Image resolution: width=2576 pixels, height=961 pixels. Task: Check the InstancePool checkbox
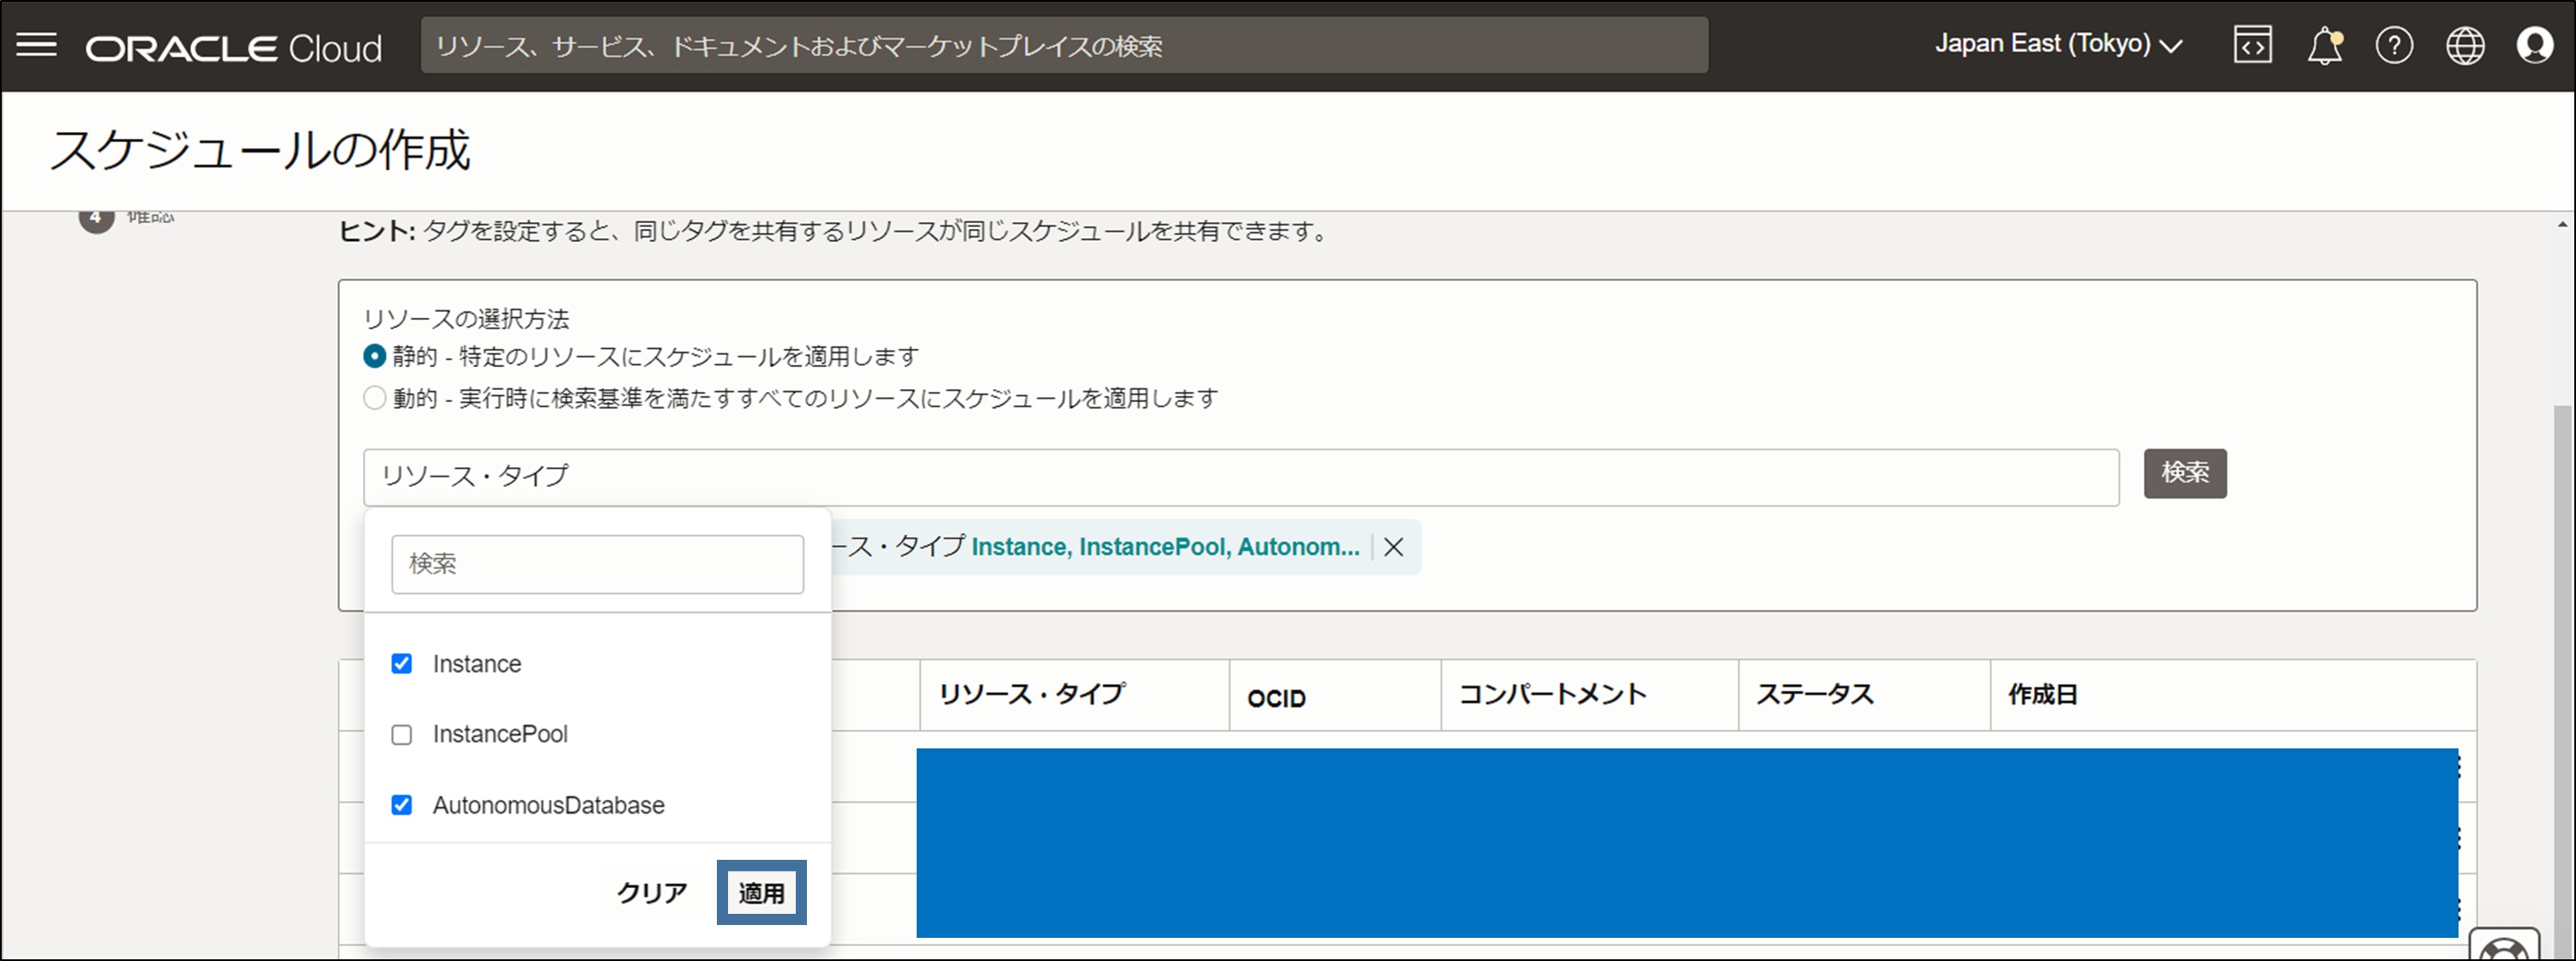[402, 735]
